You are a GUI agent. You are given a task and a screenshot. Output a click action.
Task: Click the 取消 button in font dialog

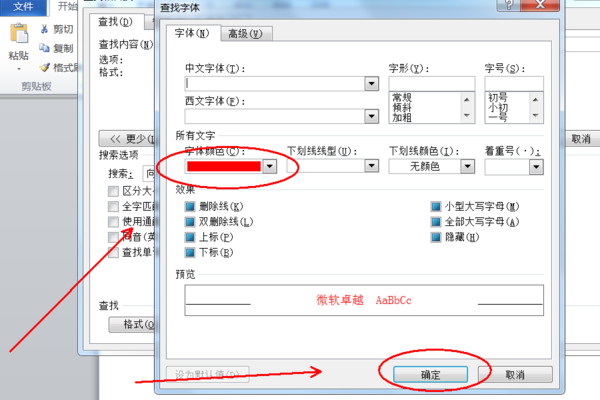[x=515, y=375]
